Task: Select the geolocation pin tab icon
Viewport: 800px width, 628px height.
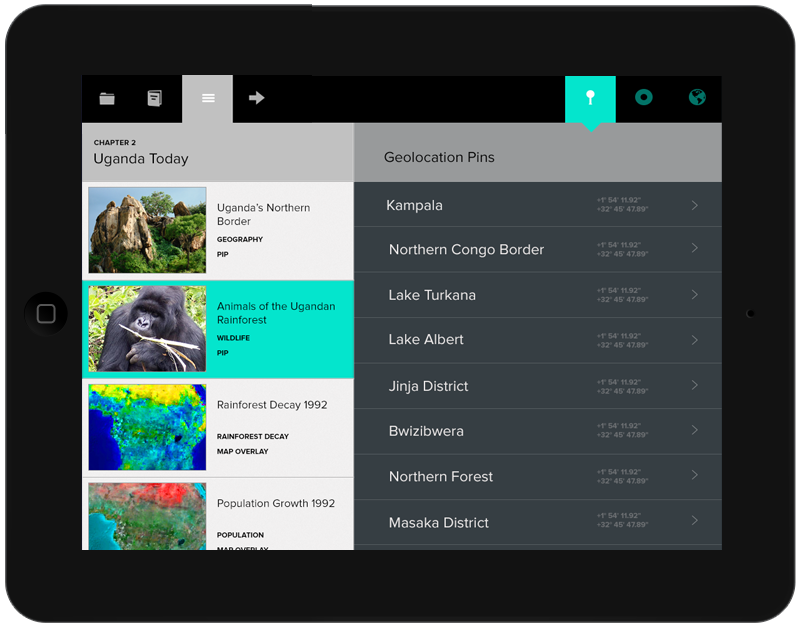Action: coord(590,98)
